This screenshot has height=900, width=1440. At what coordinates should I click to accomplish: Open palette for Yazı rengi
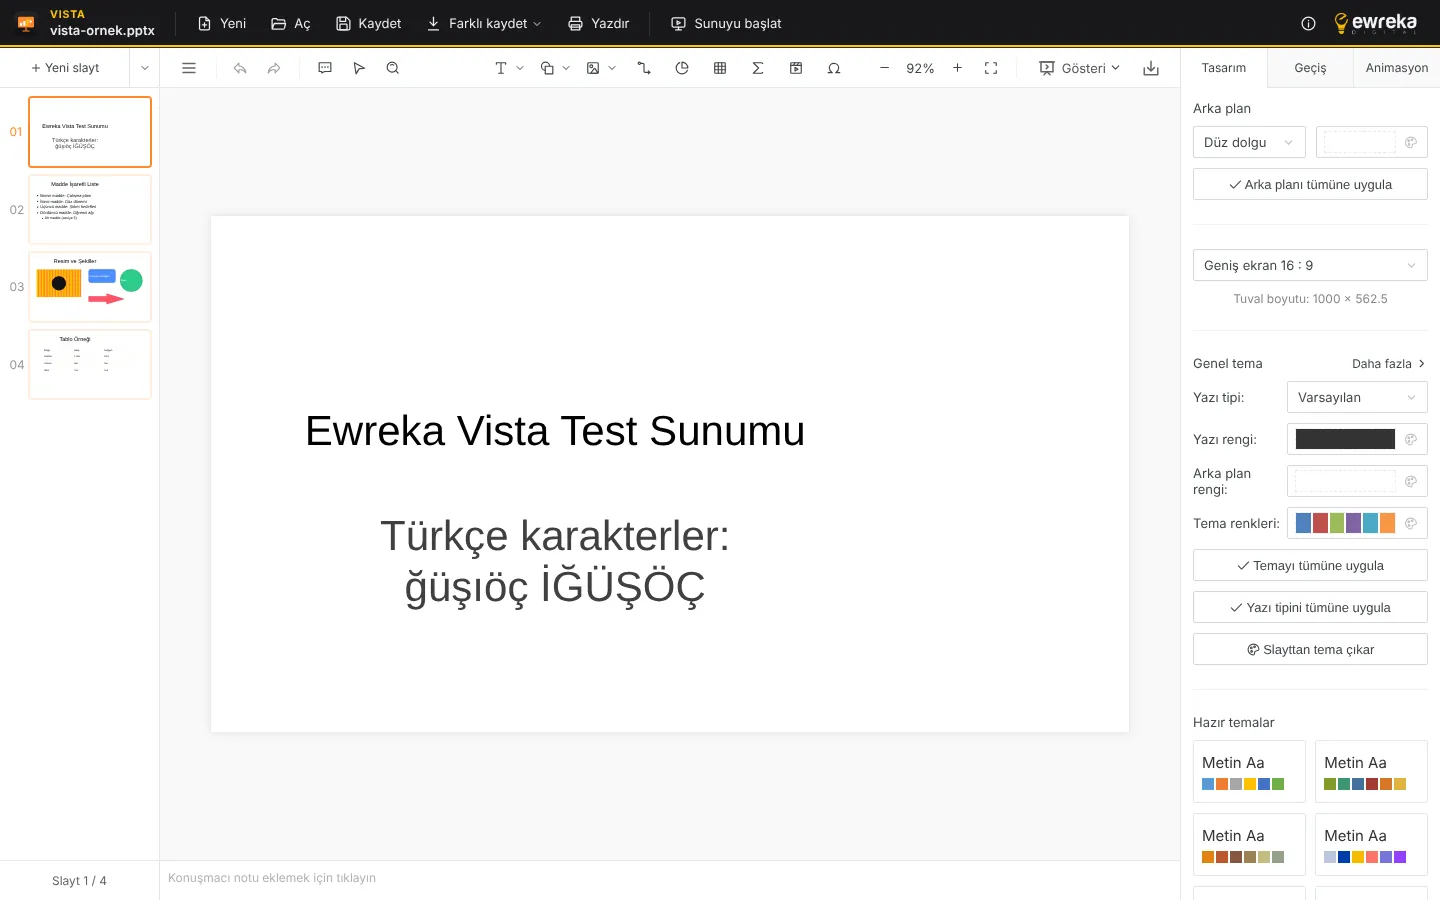click(x=1411, y=439)
